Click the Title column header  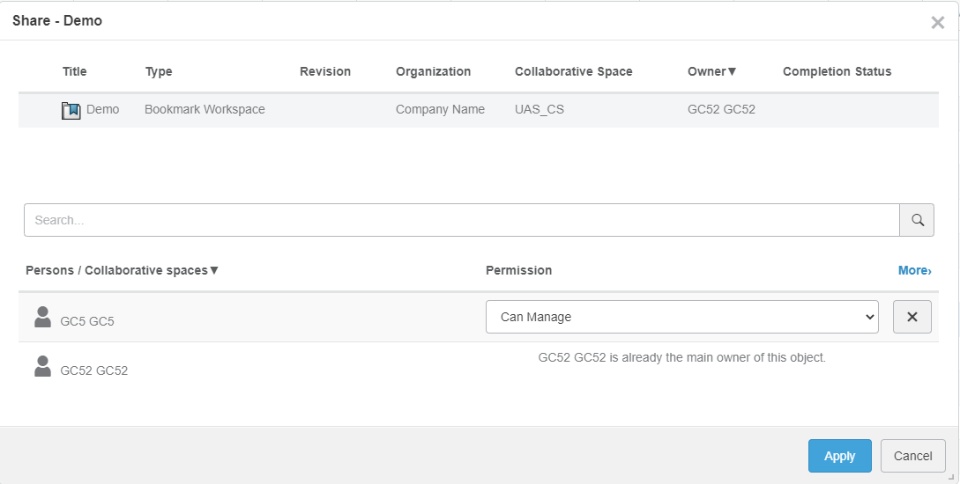point(75,72)
